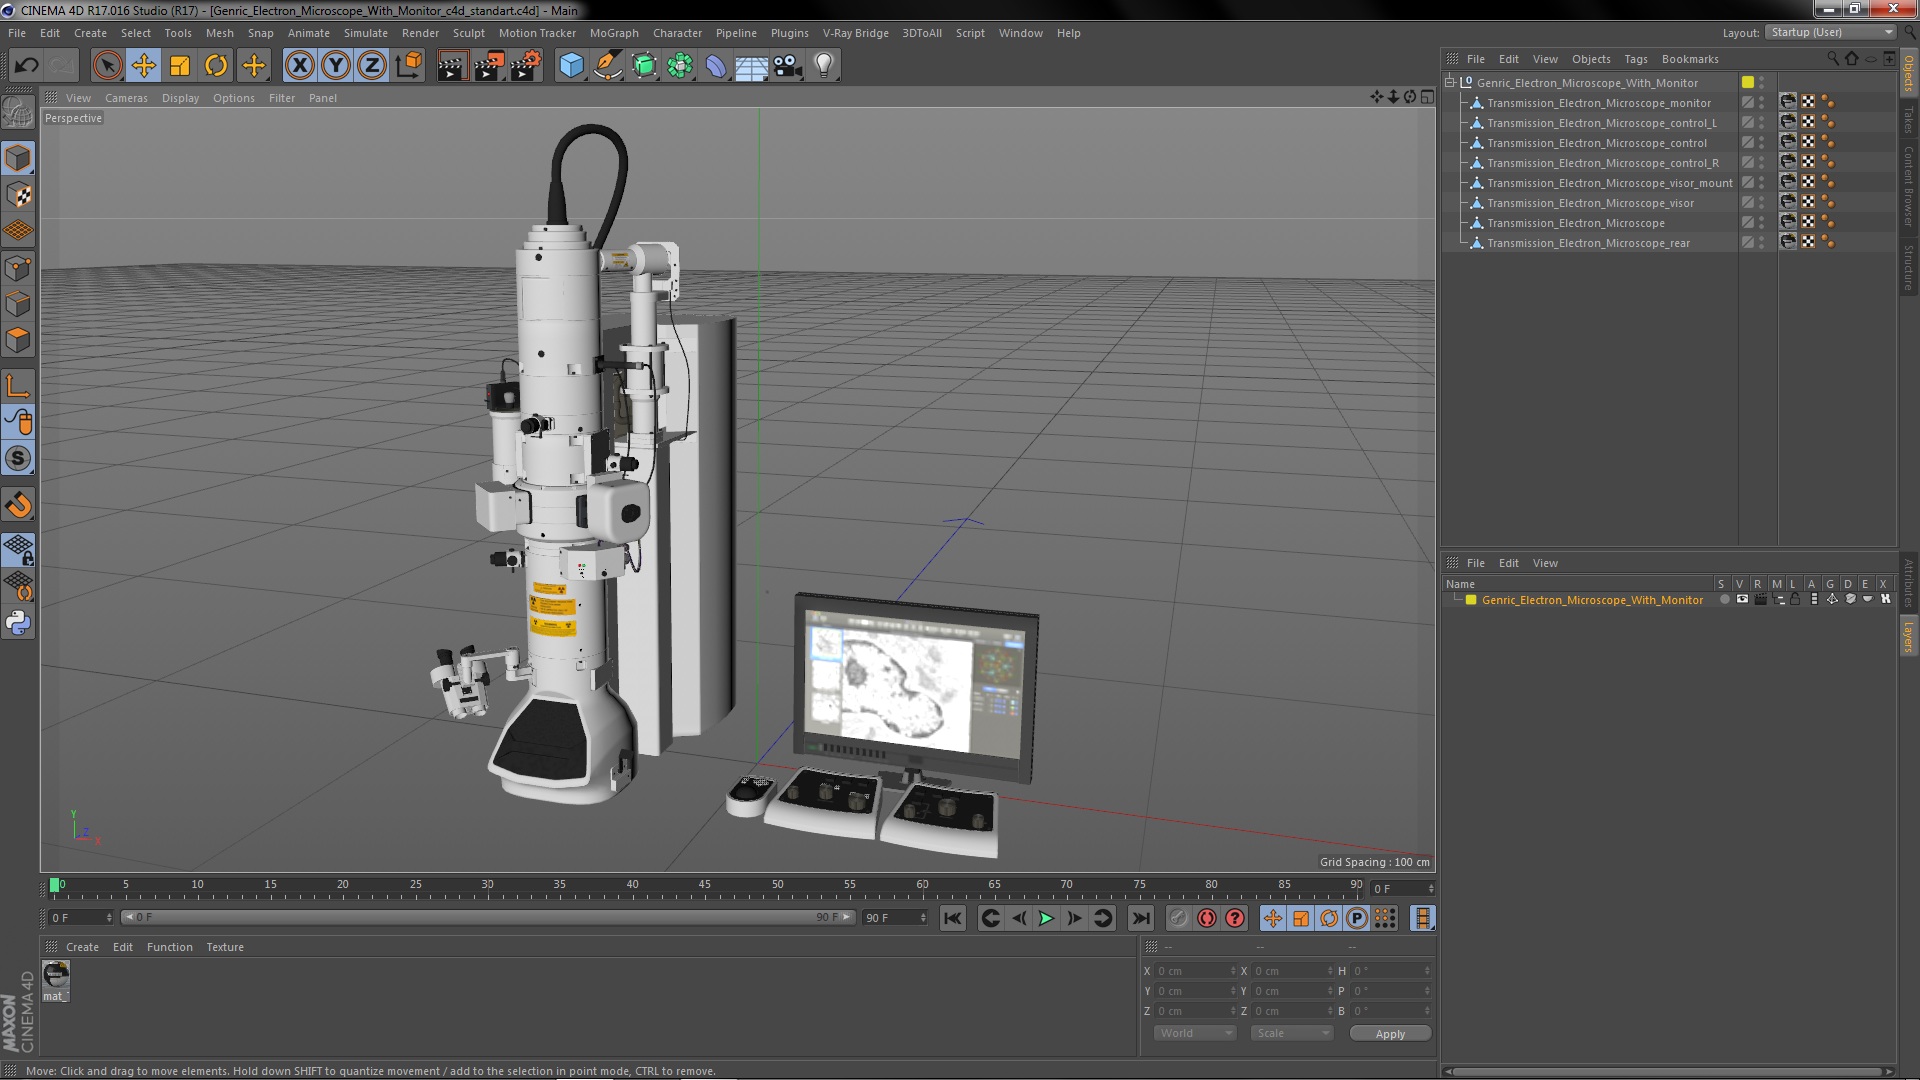Toggle Z-axis lock button
The height and width of the screenshot is (1080, 1920).
coord(372,66)
